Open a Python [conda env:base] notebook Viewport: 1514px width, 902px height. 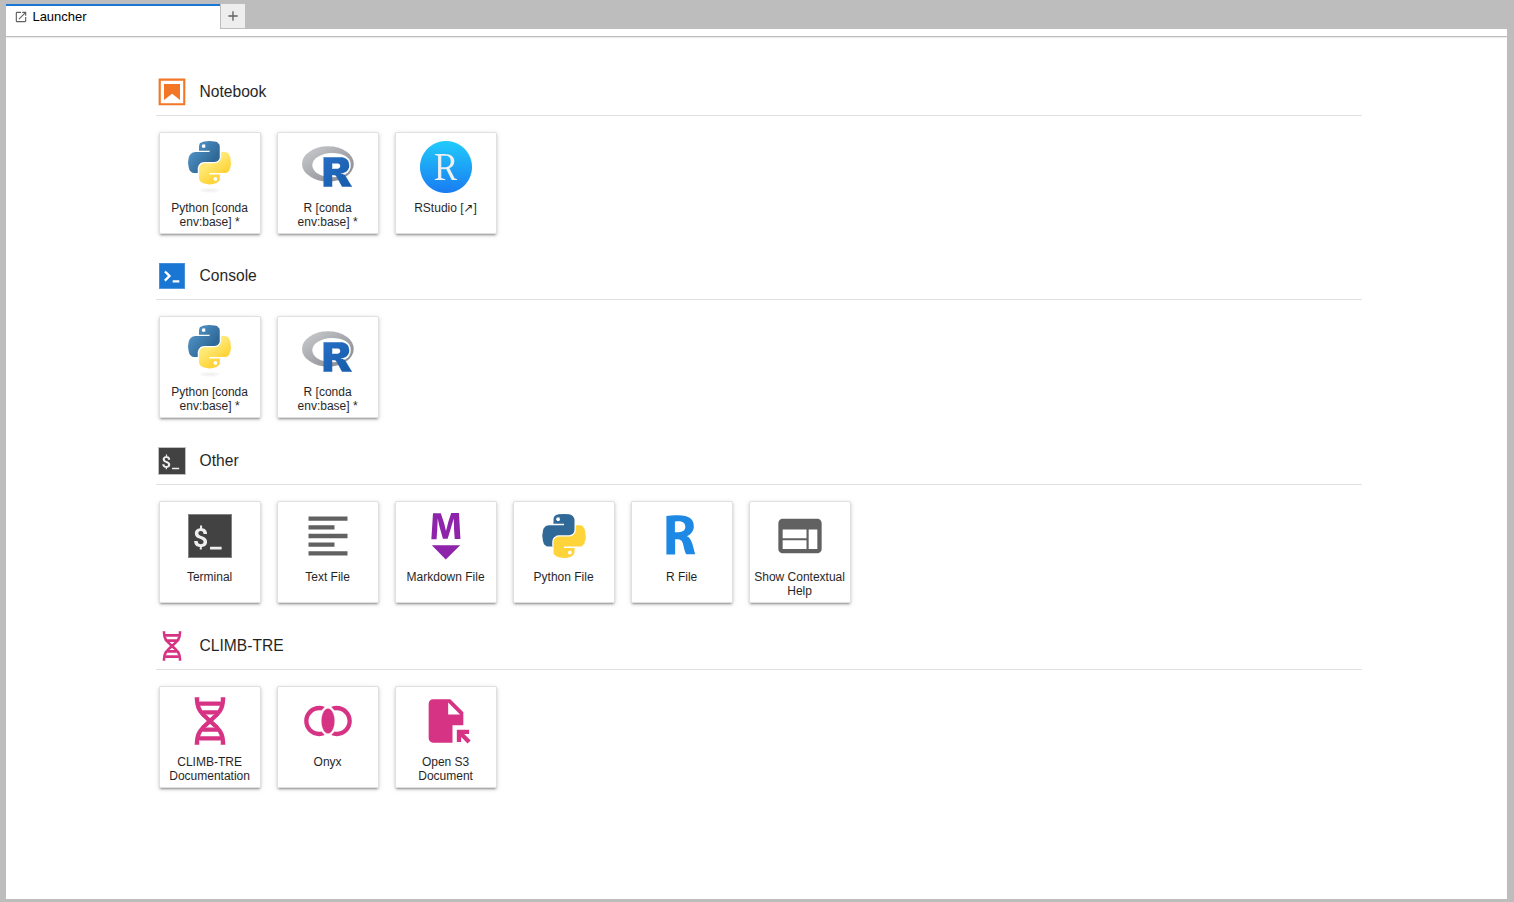tap(209, 183)
